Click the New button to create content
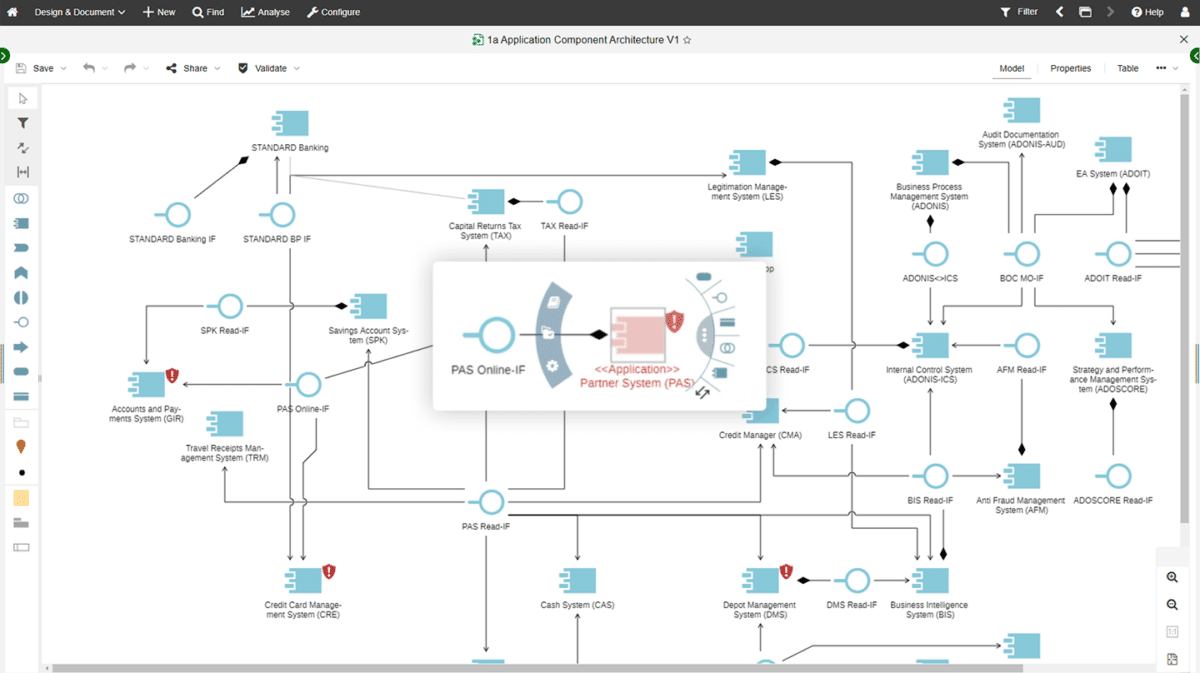Screen dimensions: 1200x673 (158, 11)
